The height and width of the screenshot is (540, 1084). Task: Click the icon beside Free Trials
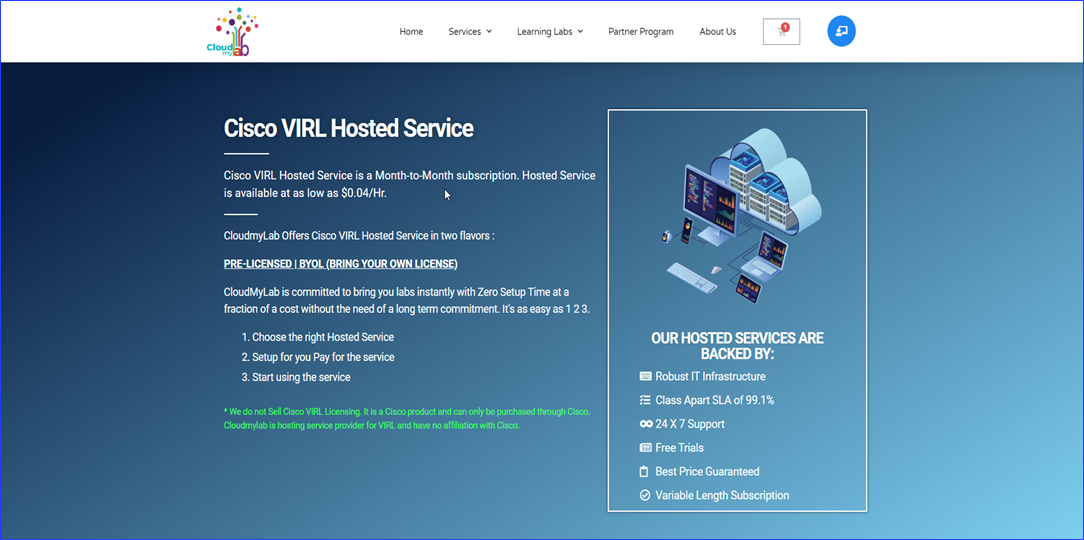(x=646, y=447)
